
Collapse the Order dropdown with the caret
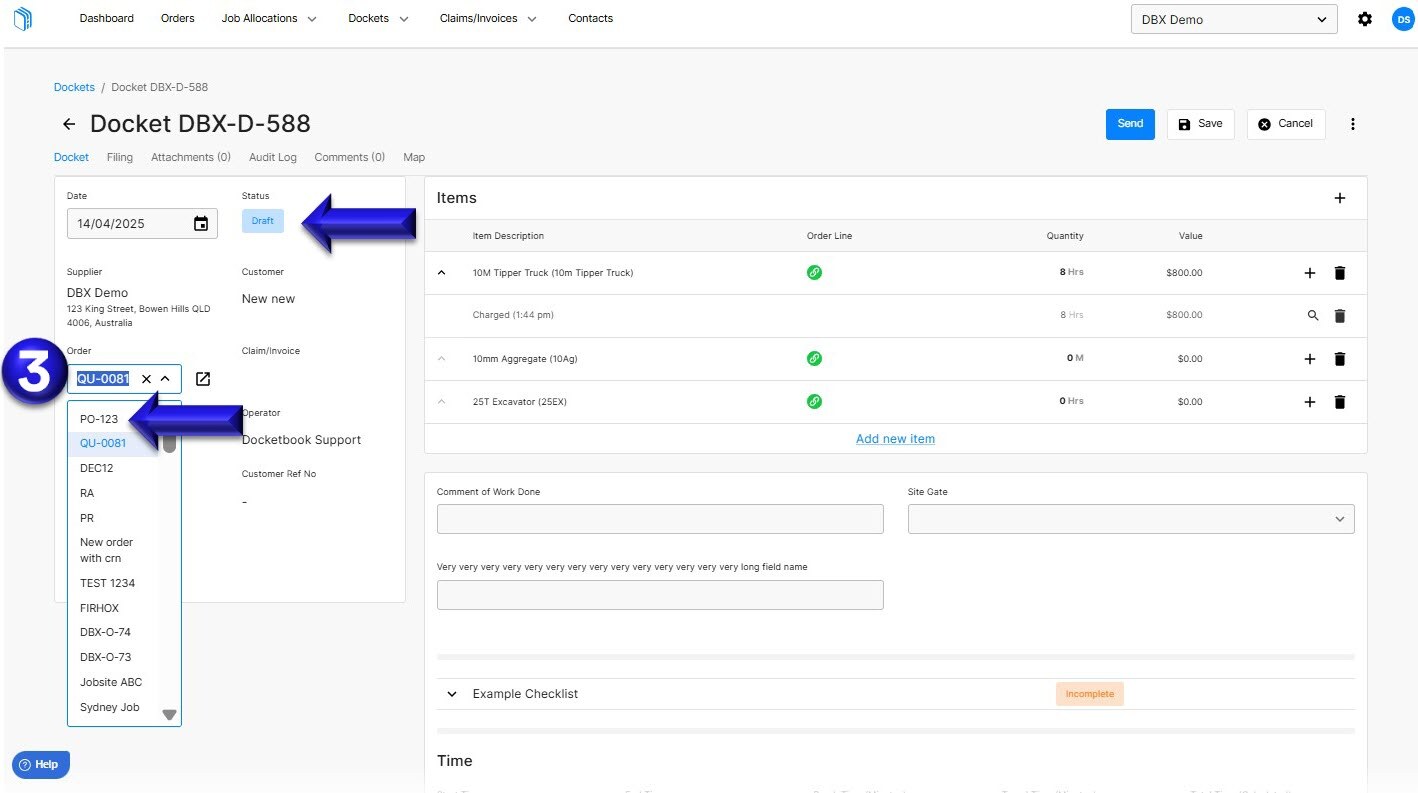pyautogui.click(x=165, y=379)
